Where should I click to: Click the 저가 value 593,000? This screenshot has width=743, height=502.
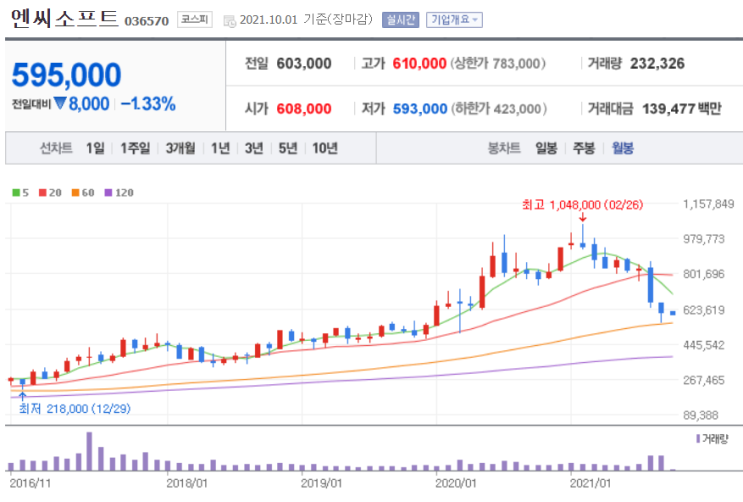click(x=420, y=109)
